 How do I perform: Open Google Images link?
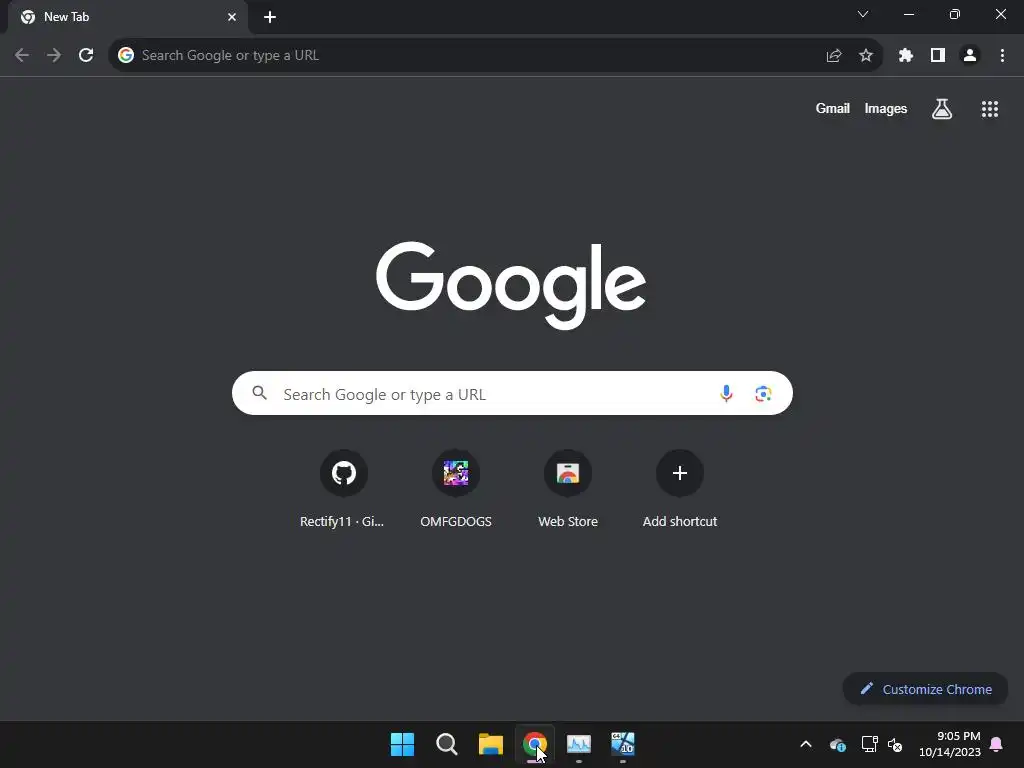click(885, 108)
